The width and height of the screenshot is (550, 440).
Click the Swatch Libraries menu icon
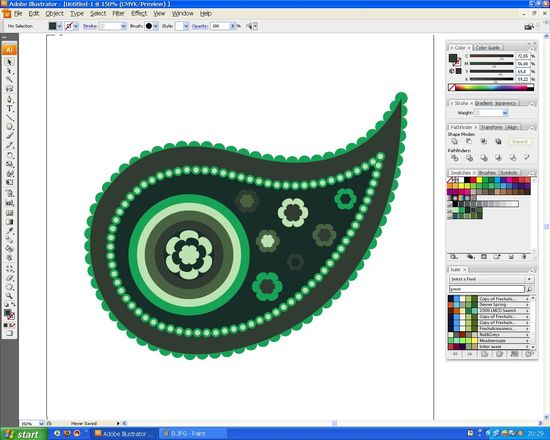pyautogui.click(x=454, y=257)
